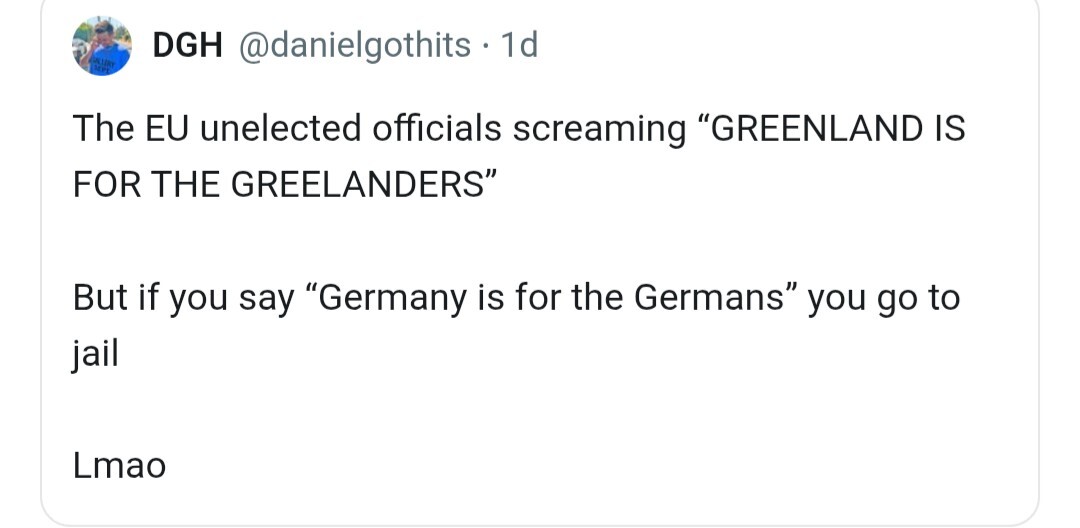The width and height of the screenshot is (1080, 528).
Task: Click the word "Germans" in the post
Action: coord(714,298)
